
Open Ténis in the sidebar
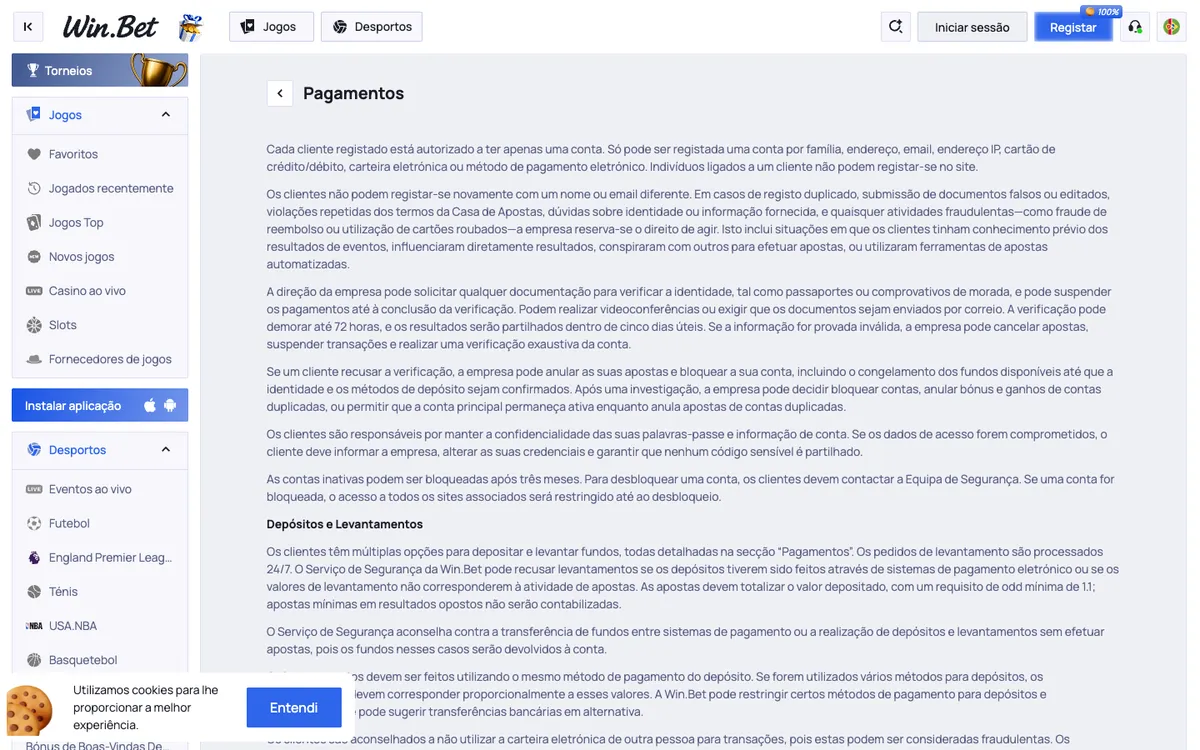coord(63,591)
